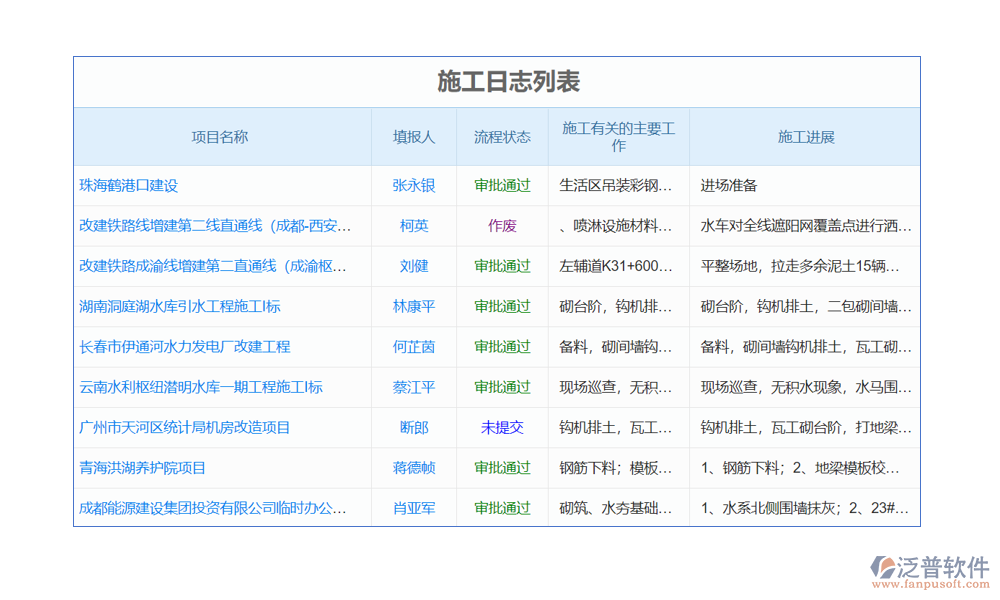This screenshot has height=600, width=1000.
Task: Click the 进场准备 progress cell
Action: pos(729,186)
